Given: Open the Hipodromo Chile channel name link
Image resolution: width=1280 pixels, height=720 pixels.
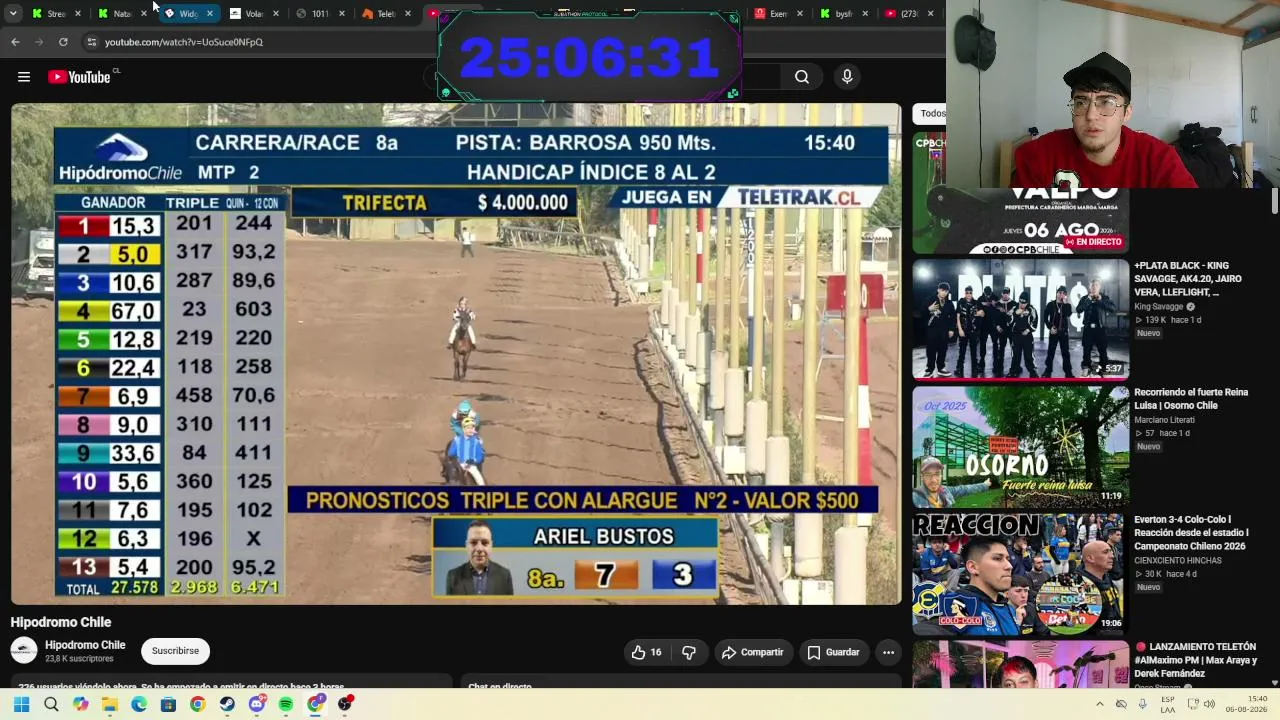Looking at the screenshot, I should pos(85,645).
